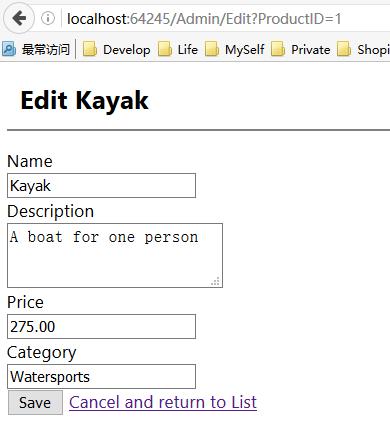Click the Edit Kayak page heading
390x439 pixels.
click(84, 101)
